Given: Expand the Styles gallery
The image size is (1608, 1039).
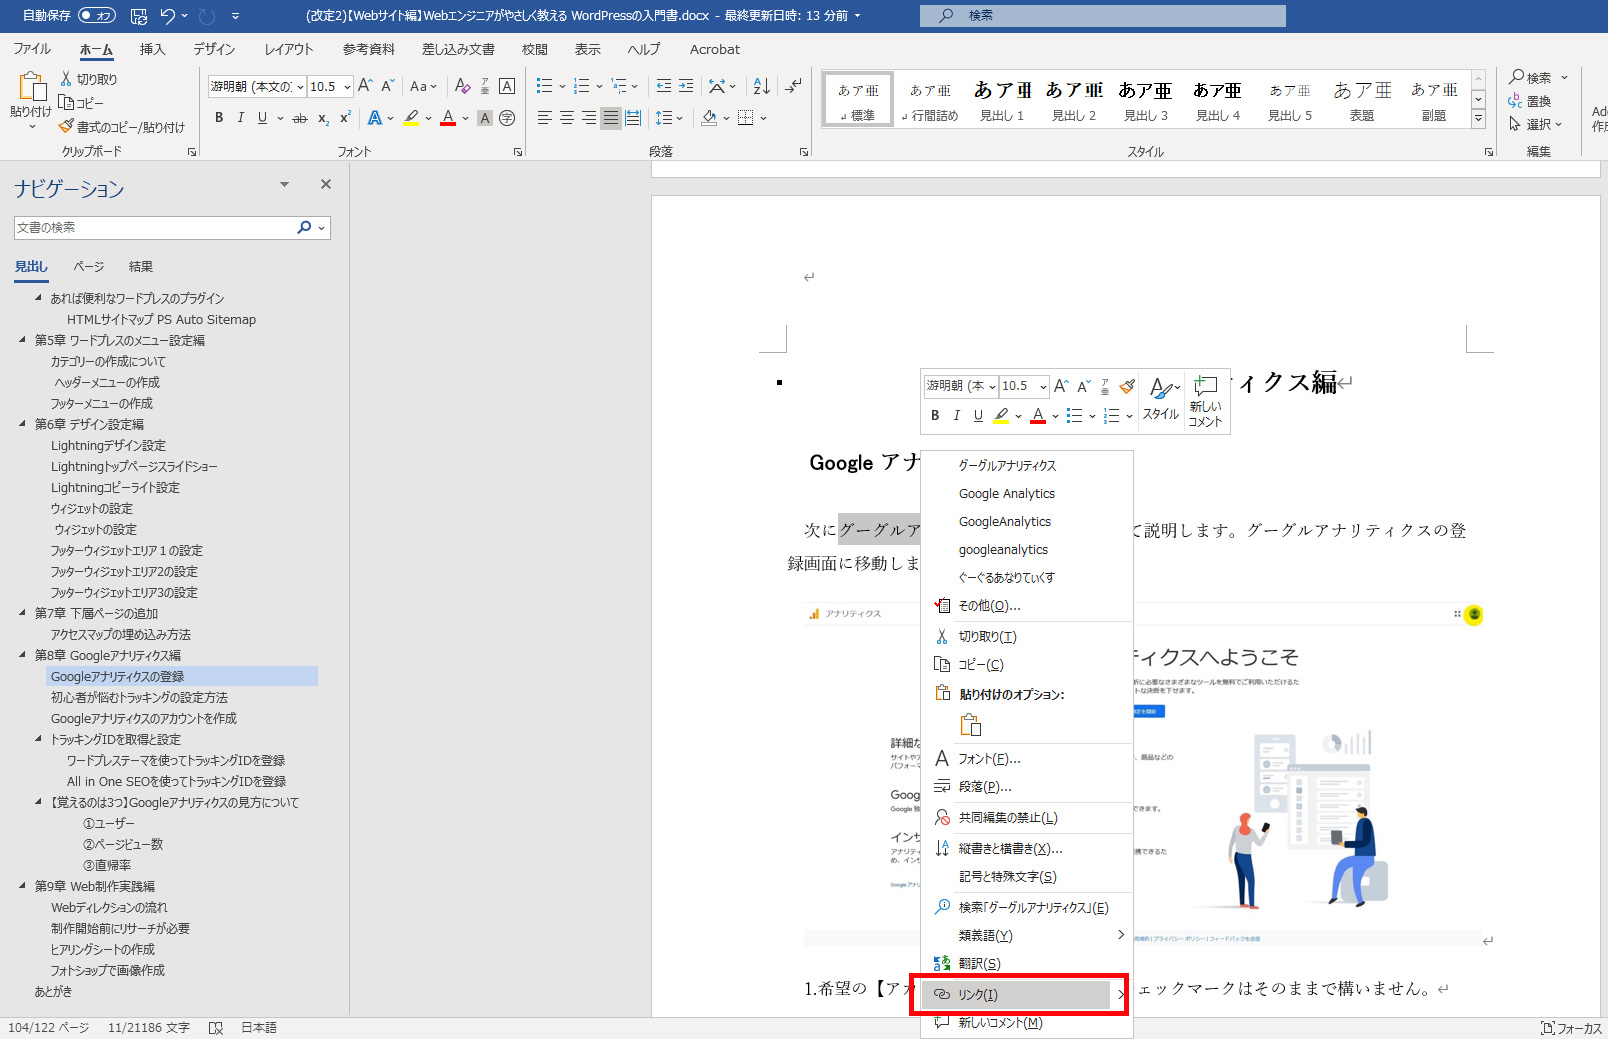Looking at the screenshot, I should pos(1478,119).
